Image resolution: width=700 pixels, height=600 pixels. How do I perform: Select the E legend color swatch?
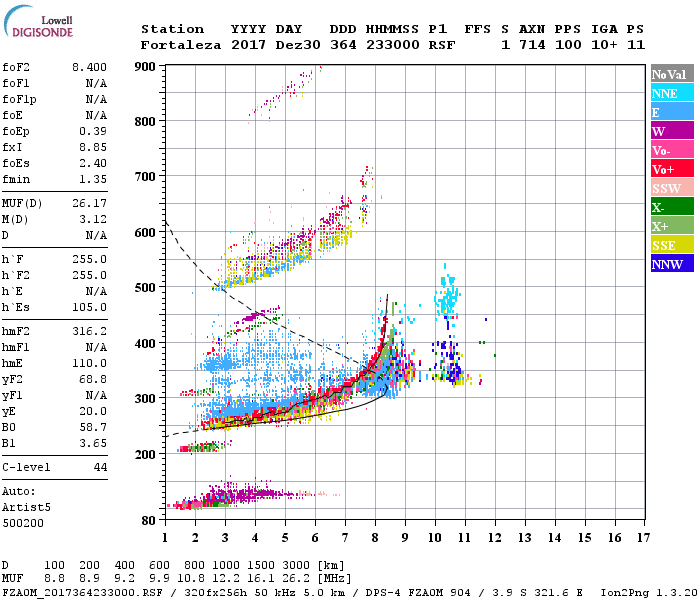coord(672,112)
